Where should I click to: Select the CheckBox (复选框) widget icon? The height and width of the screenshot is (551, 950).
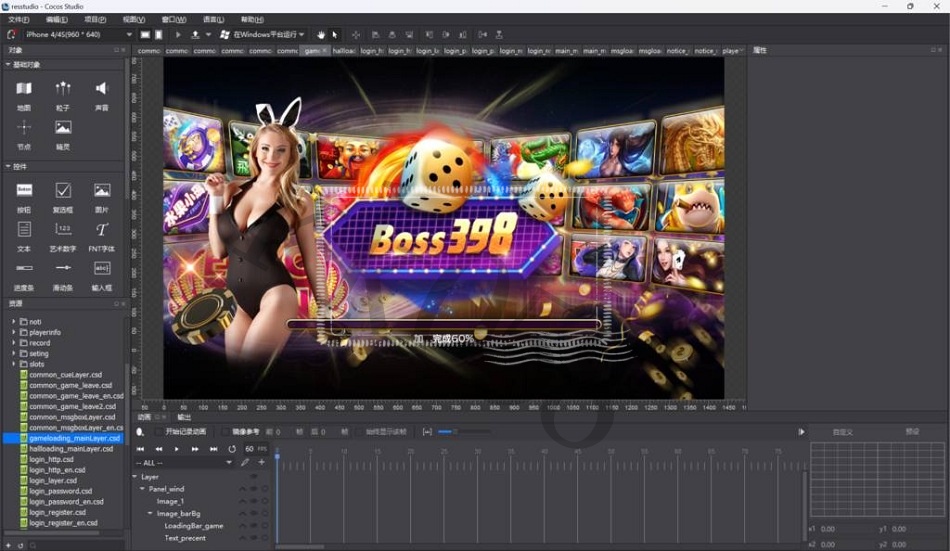tap(63, 190)
